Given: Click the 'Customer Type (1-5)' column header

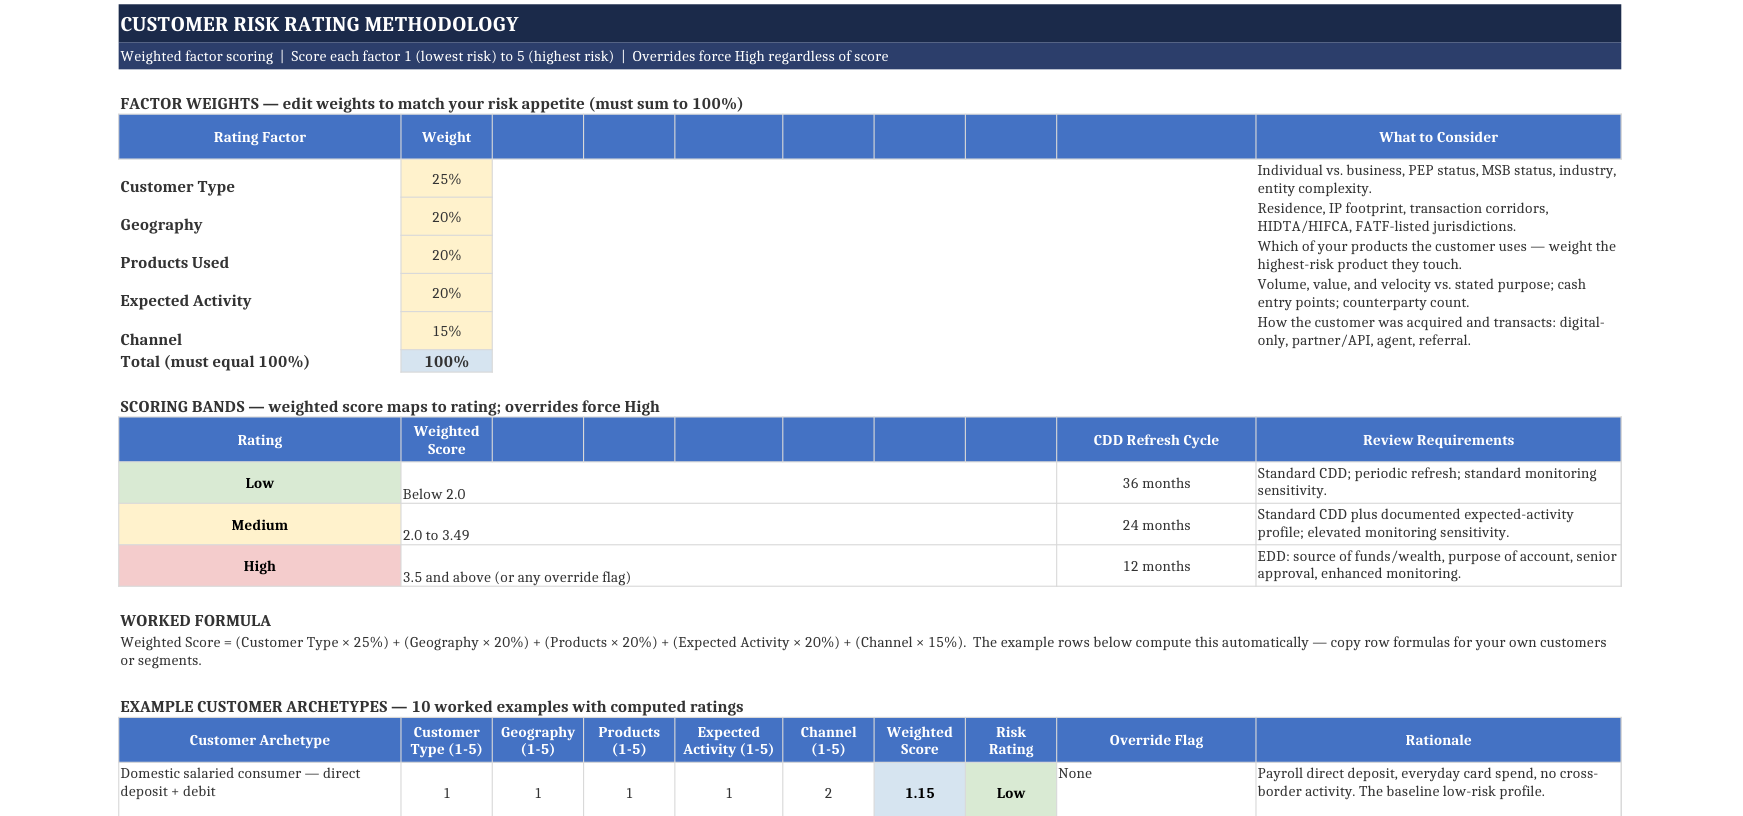Looking at the screenshot, I should pos(446,740).
